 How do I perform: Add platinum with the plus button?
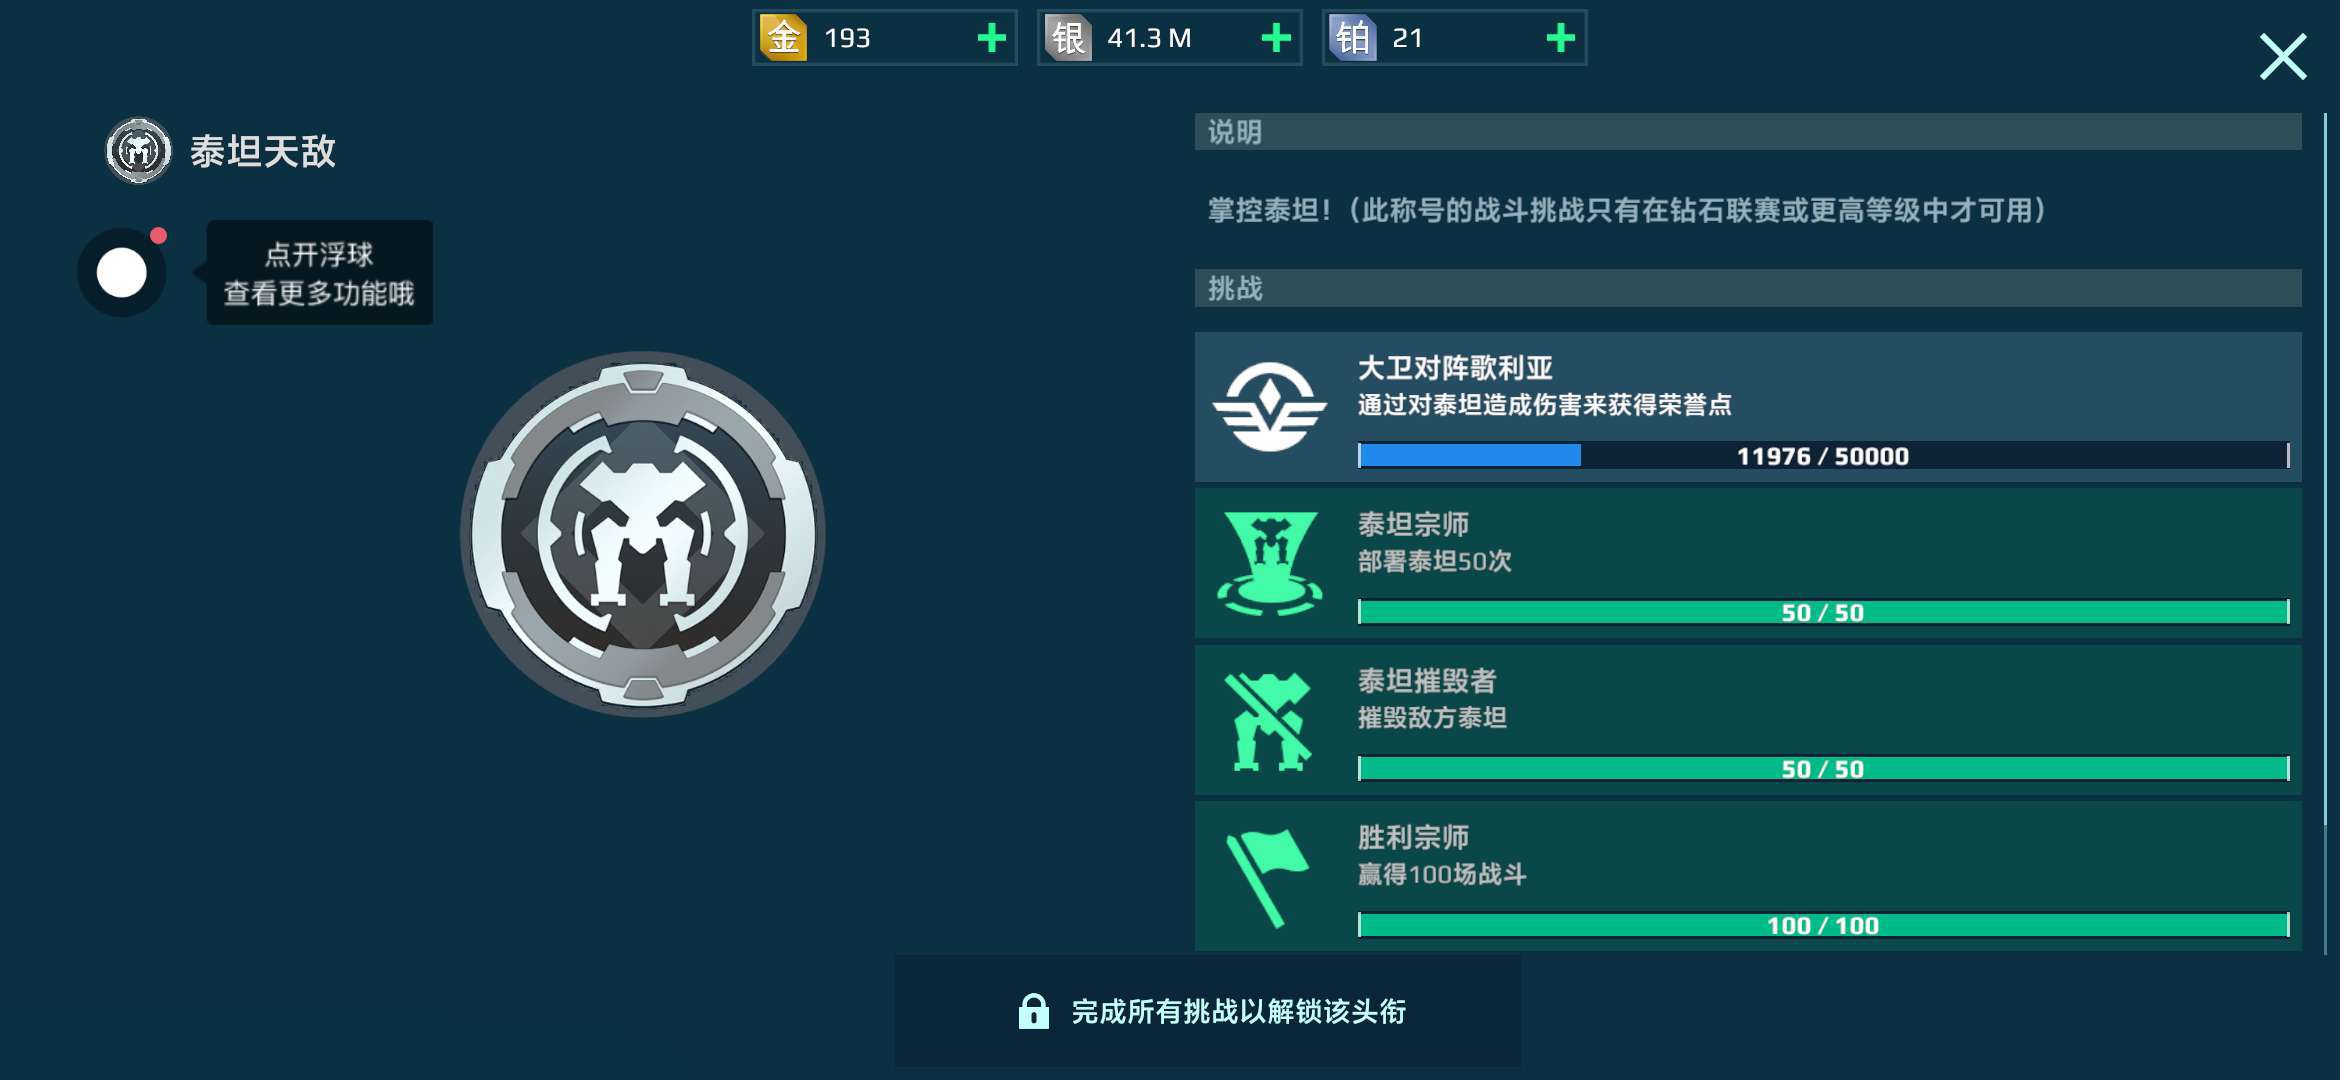pyautogui.click(x=1560, y=38)
